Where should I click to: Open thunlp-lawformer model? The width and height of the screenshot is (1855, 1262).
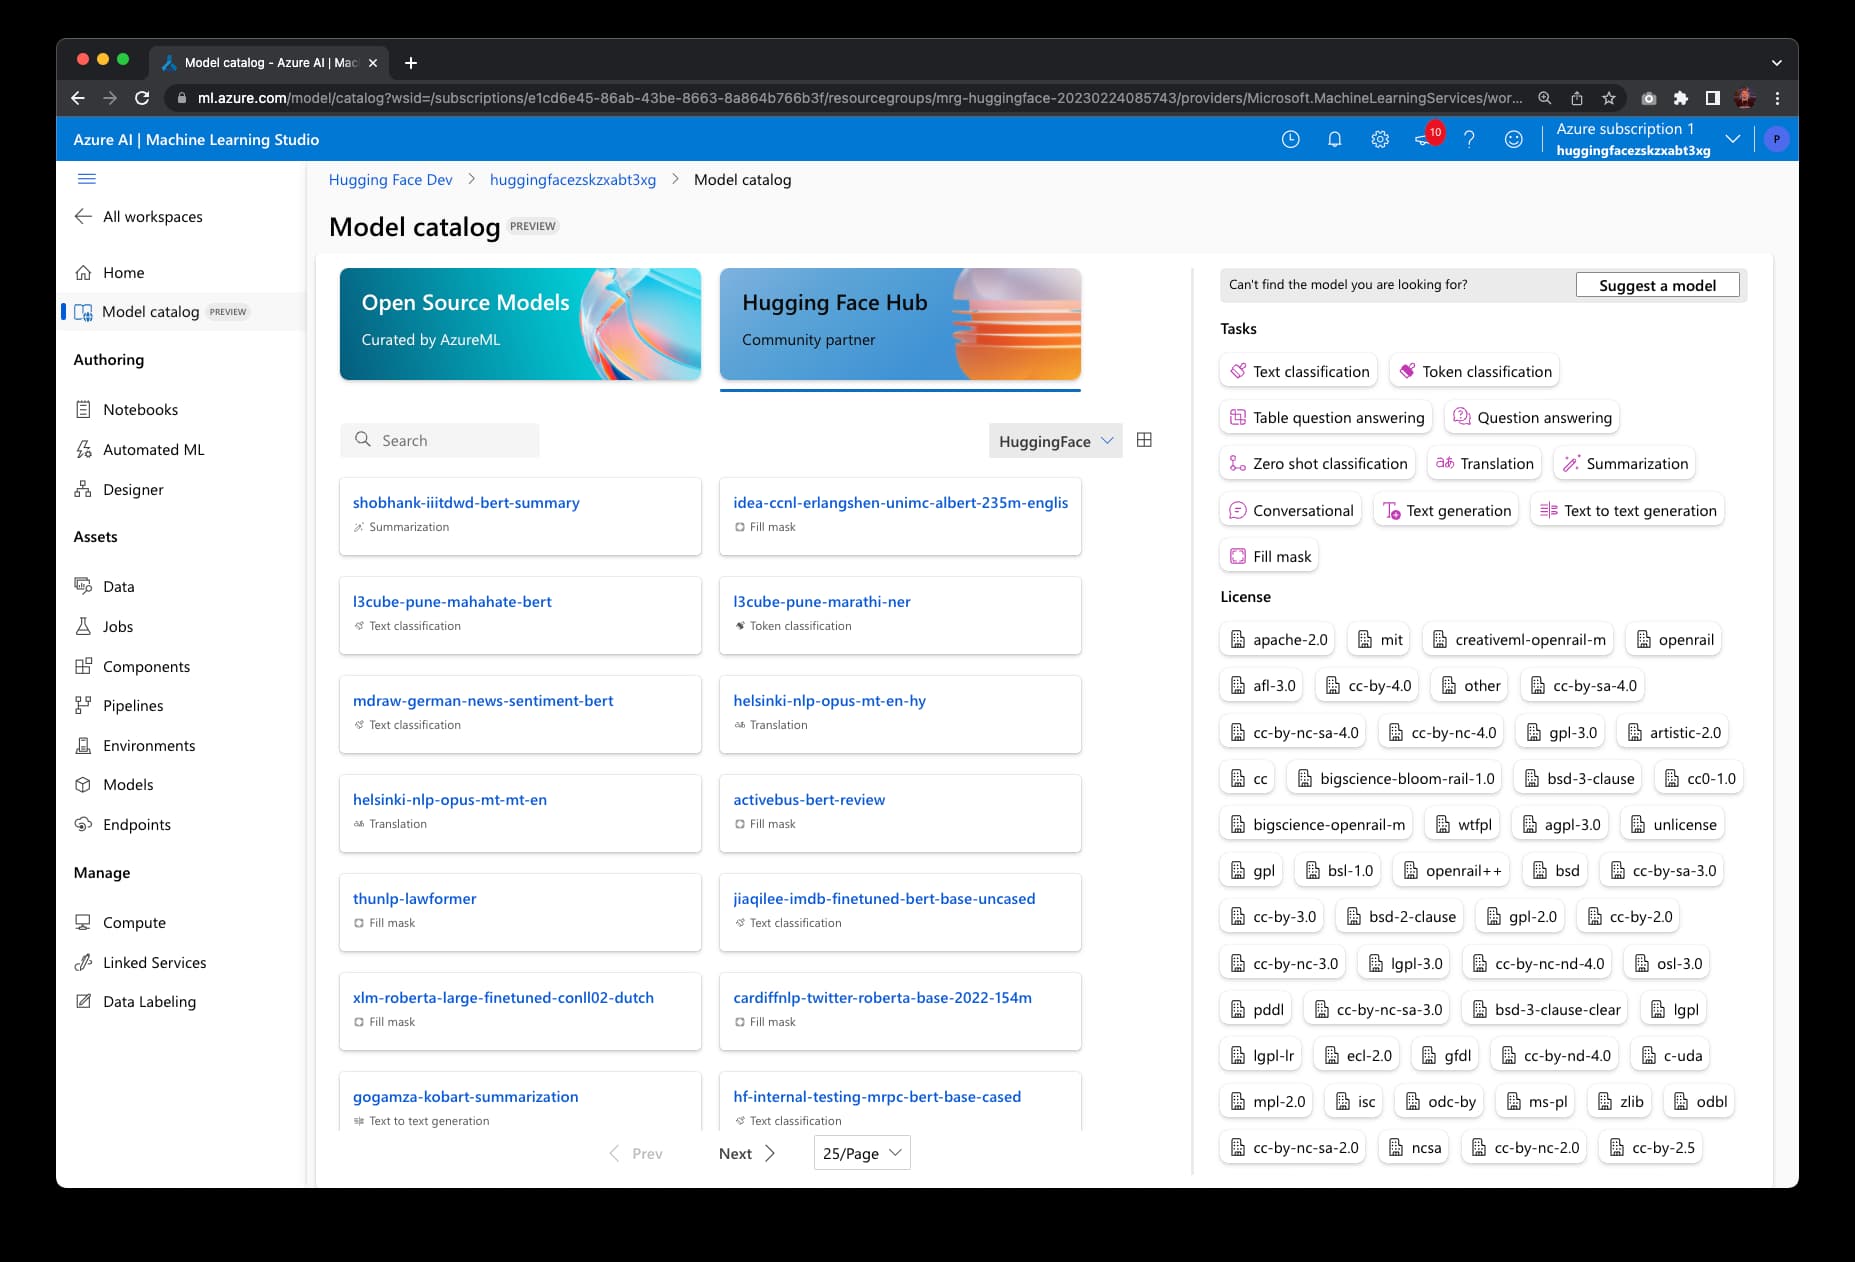414,898
